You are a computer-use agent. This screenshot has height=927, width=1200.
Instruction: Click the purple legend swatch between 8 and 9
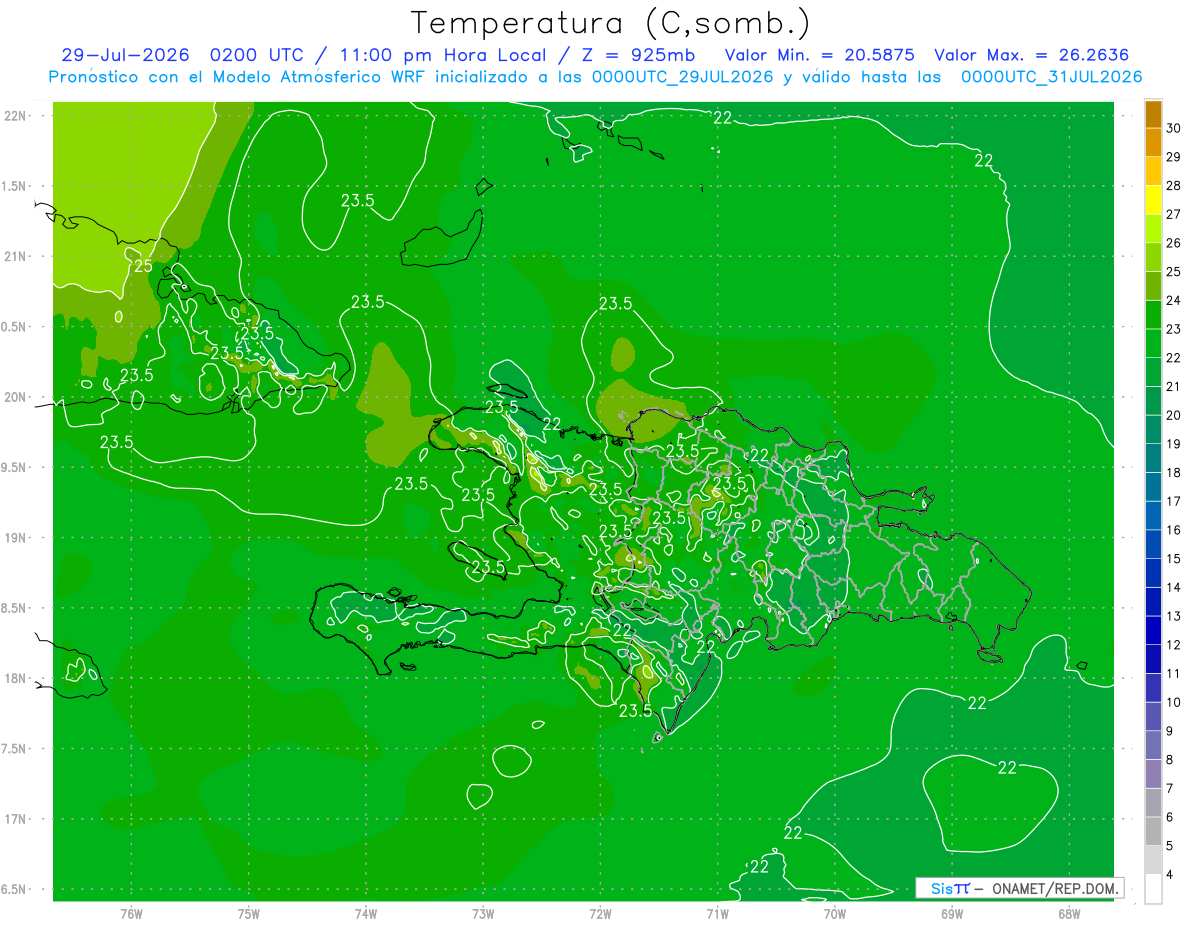pos(1153,746)
